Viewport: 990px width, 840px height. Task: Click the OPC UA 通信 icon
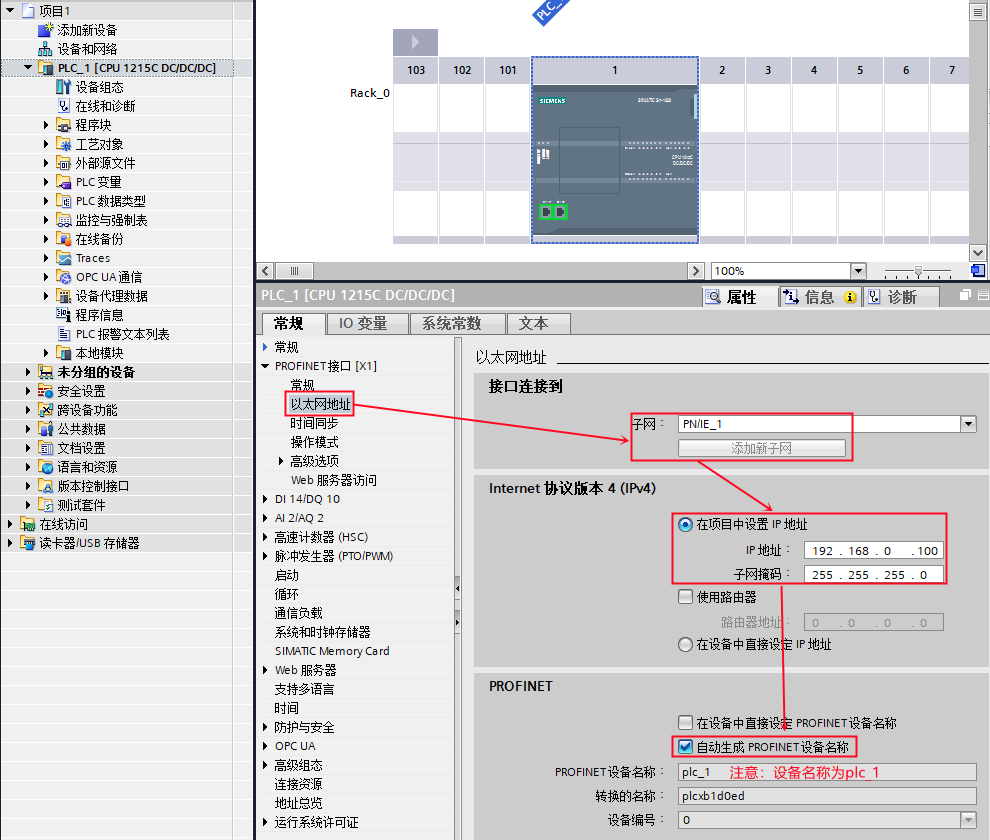click(x=63, y=277)
